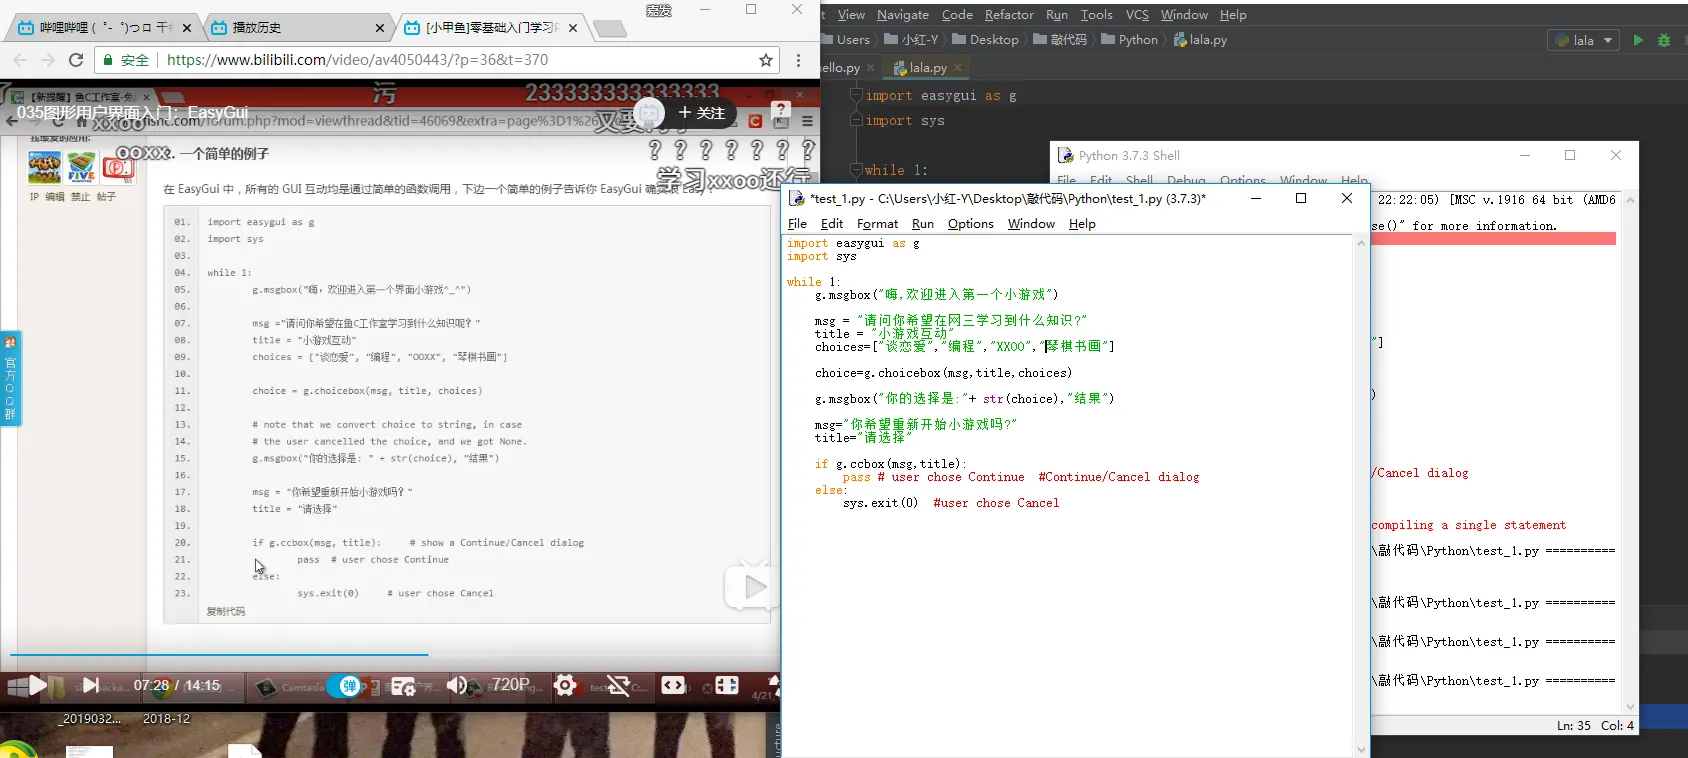Toggle loop playback in the player
This screenshot has width=1688, height=758.
[618, 685]
